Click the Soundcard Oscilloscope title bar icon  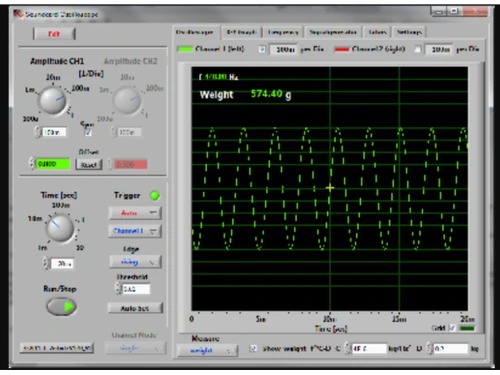(x=18, y=14)
